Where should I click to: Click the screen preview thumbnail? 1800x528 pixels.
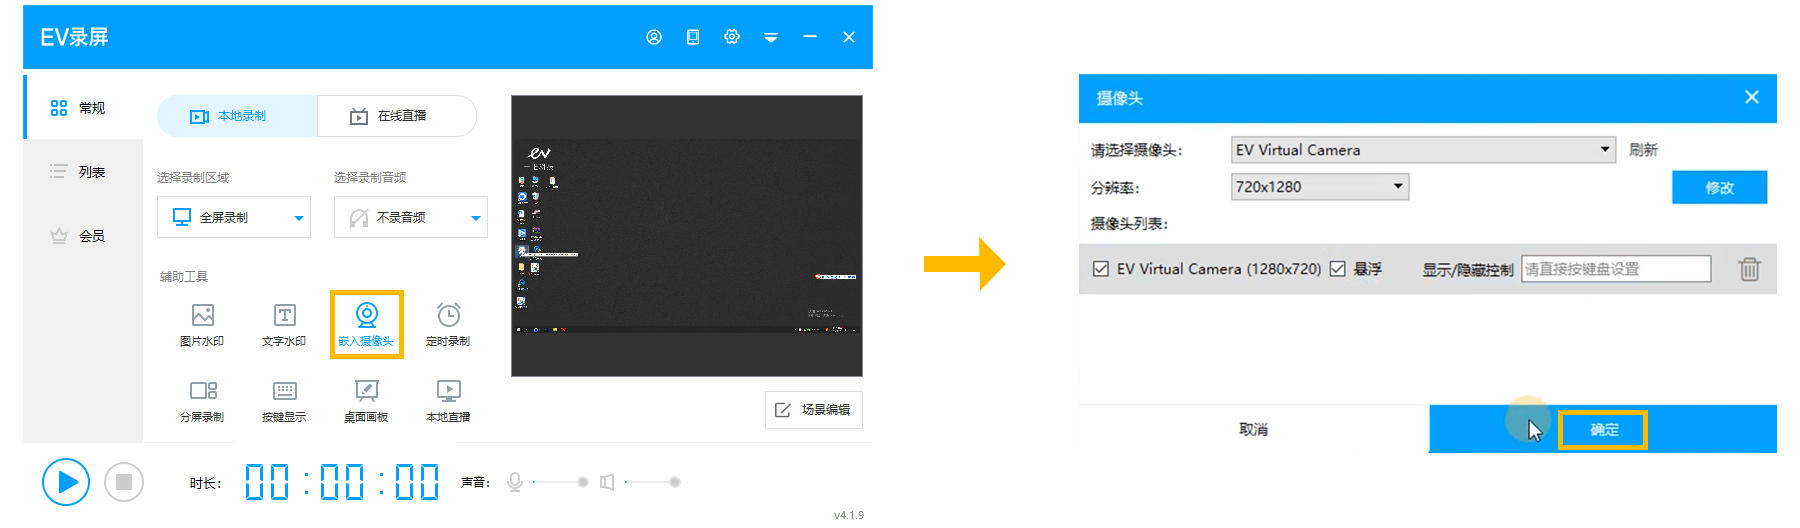point(687,236)
